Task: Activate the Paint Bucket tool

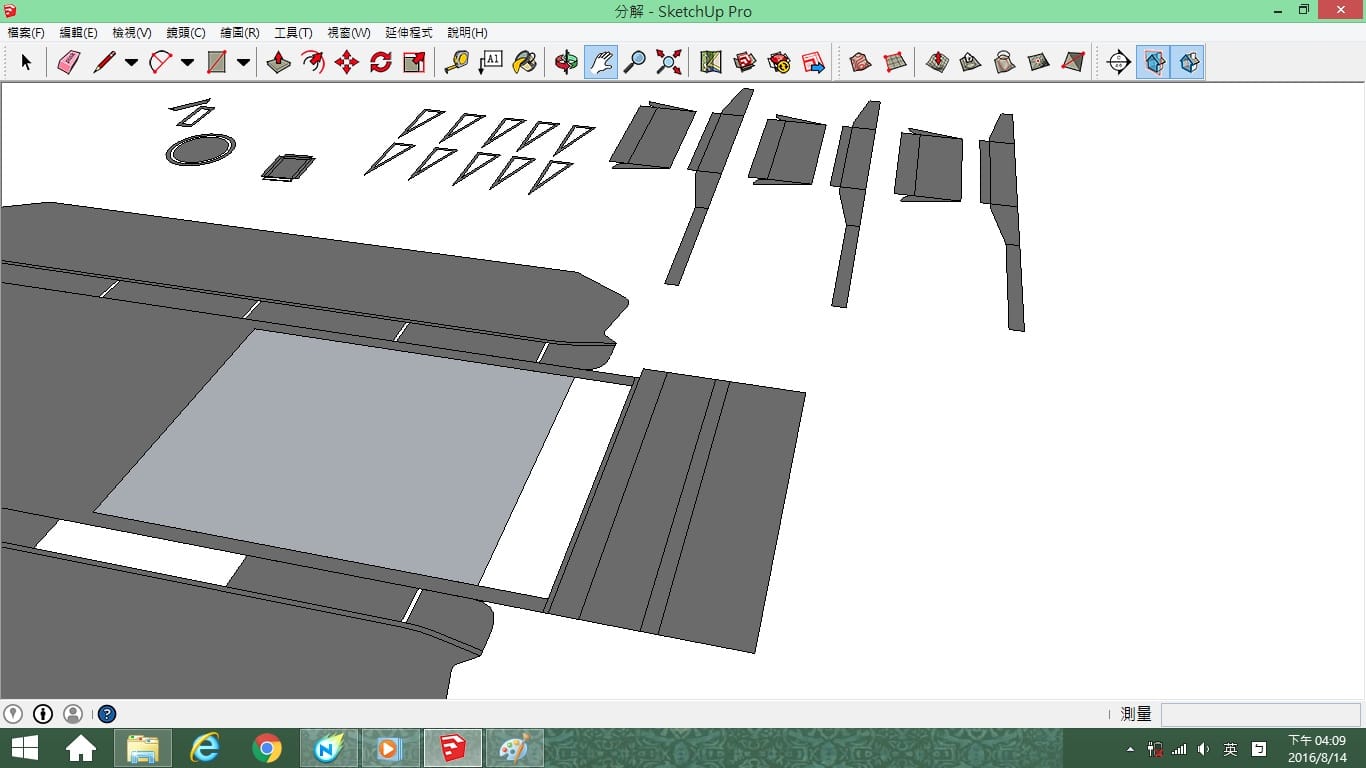Action: coord(524,62)
